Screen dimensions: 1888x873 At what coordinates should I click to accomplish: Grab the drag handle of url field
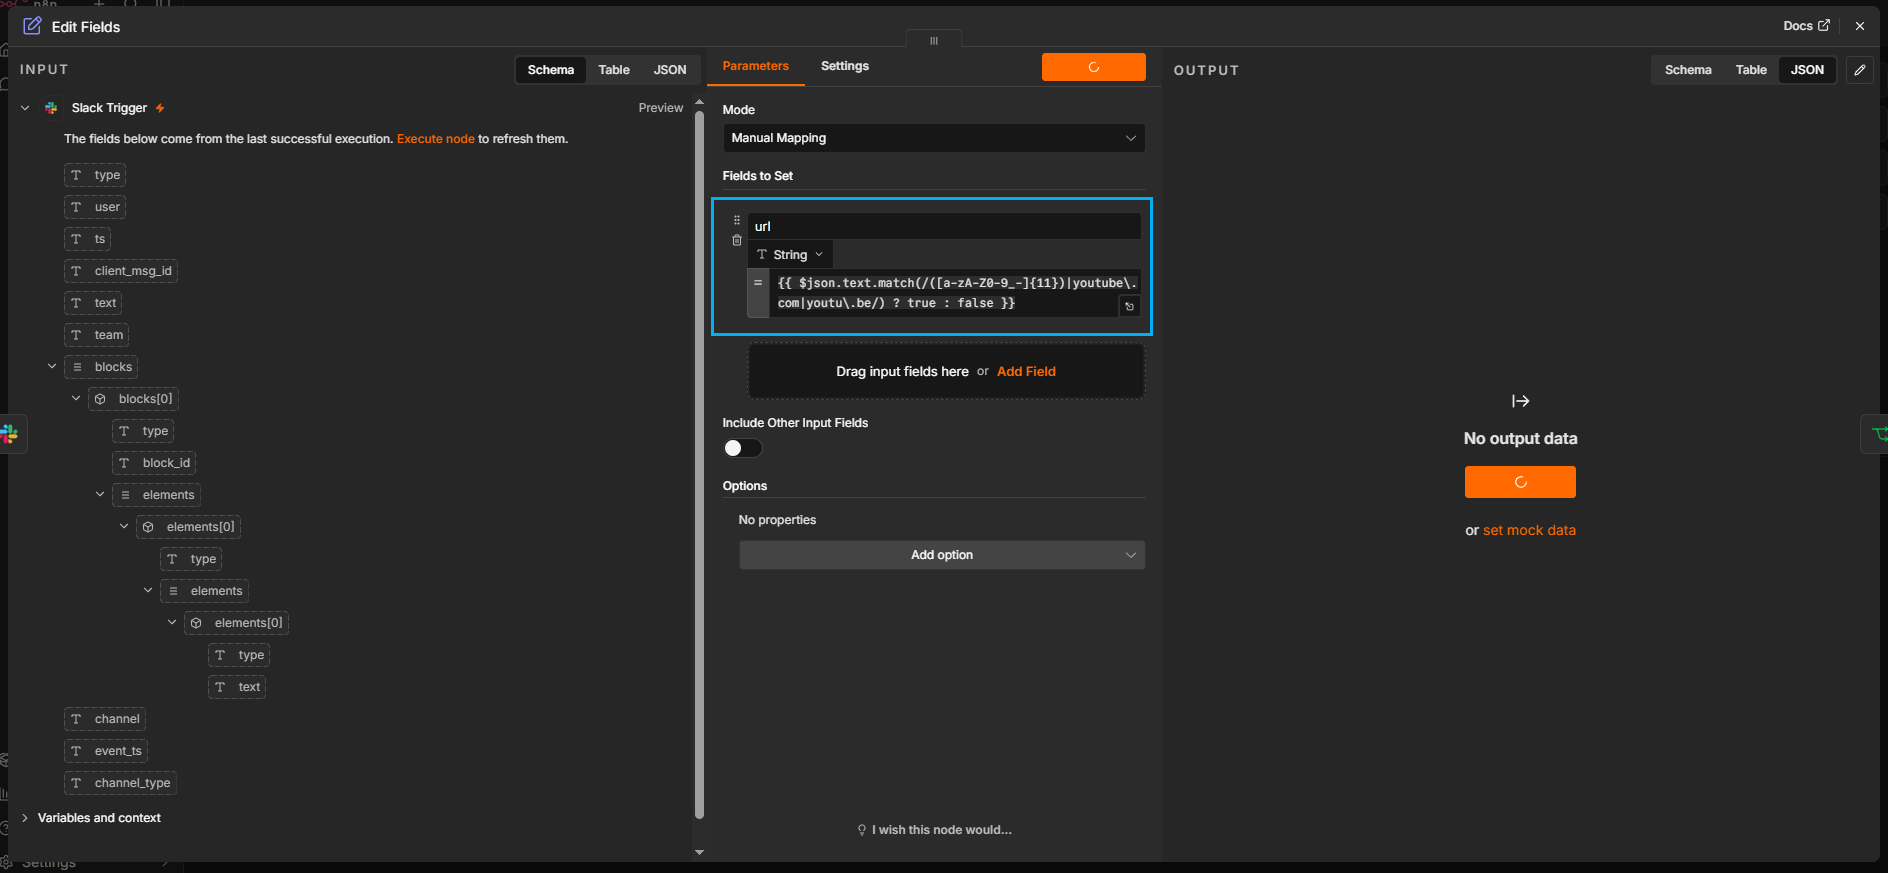(737, 220)
